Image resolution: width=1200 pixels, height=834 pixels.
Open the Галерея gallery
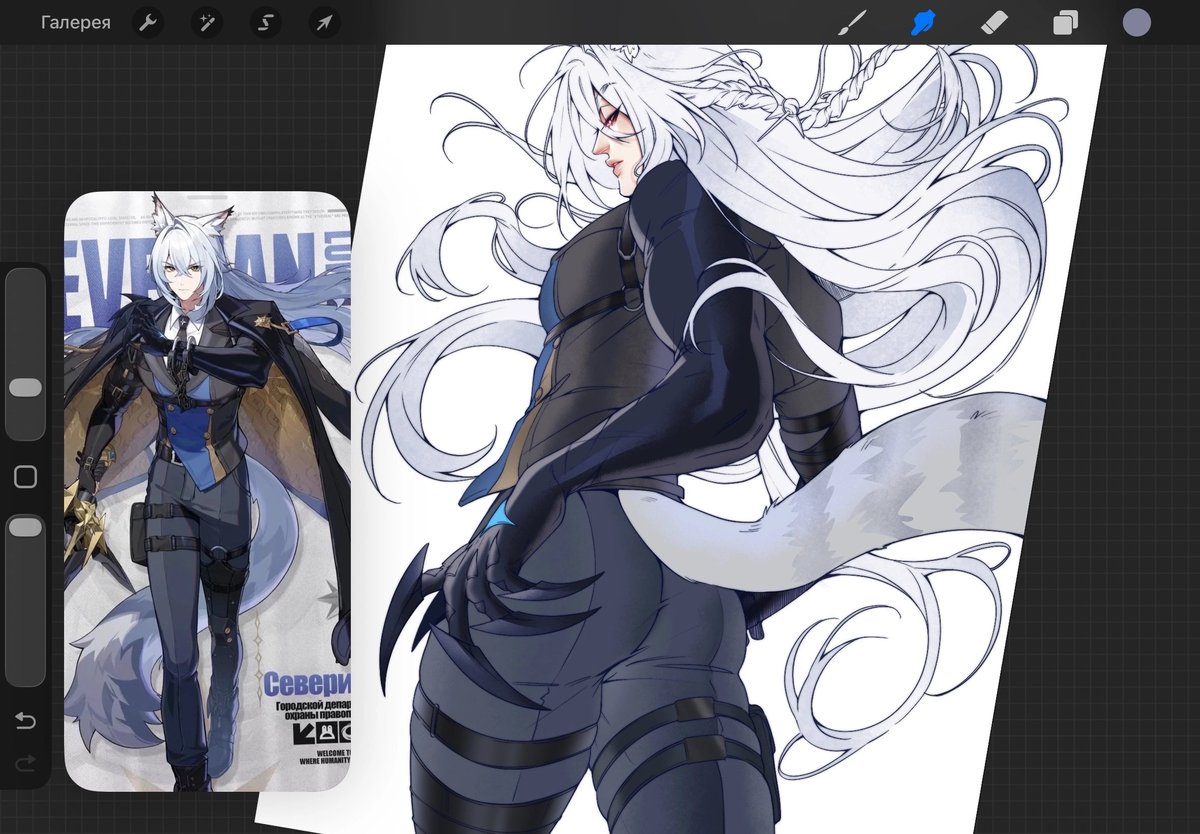(76, 23)
